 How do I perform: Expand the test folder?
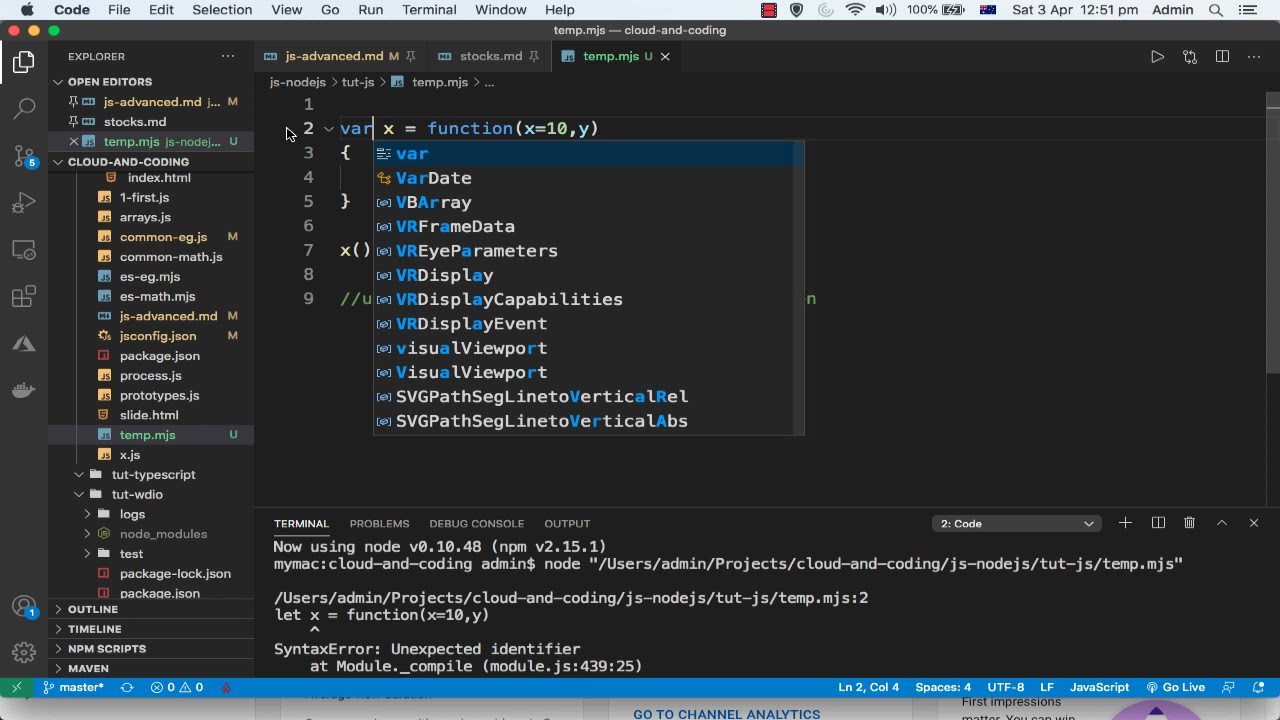(x=87, y=554)
